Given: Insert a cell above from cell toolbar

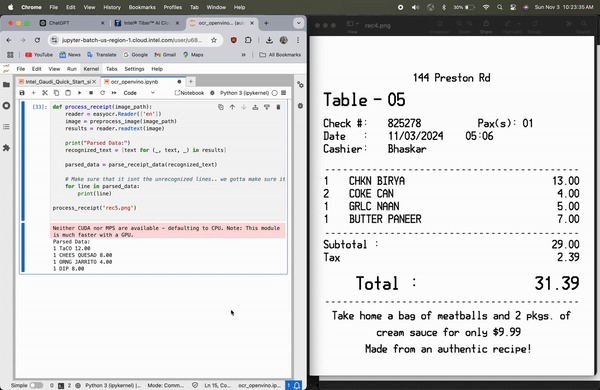Looking at the screenshot, I should click(x=255, y=107).
